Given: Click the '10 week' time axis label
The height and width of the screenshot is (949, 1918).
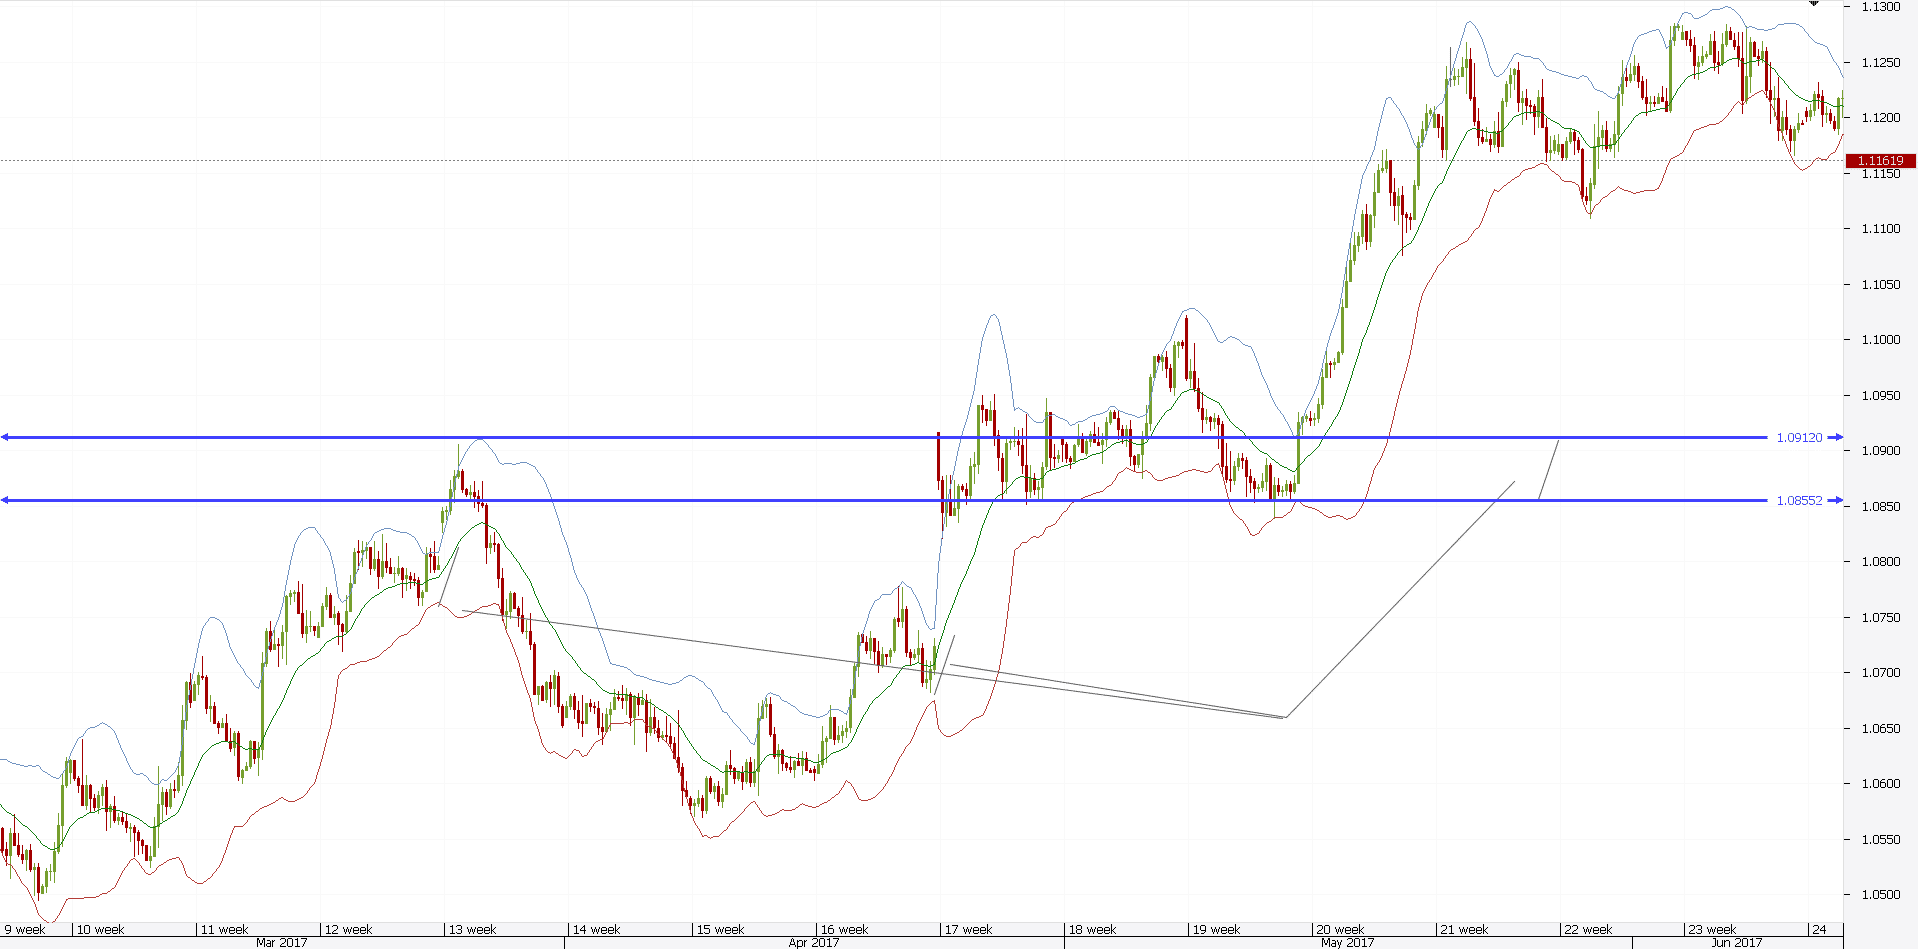Looking at the screenshot, I should click(101, 930).
